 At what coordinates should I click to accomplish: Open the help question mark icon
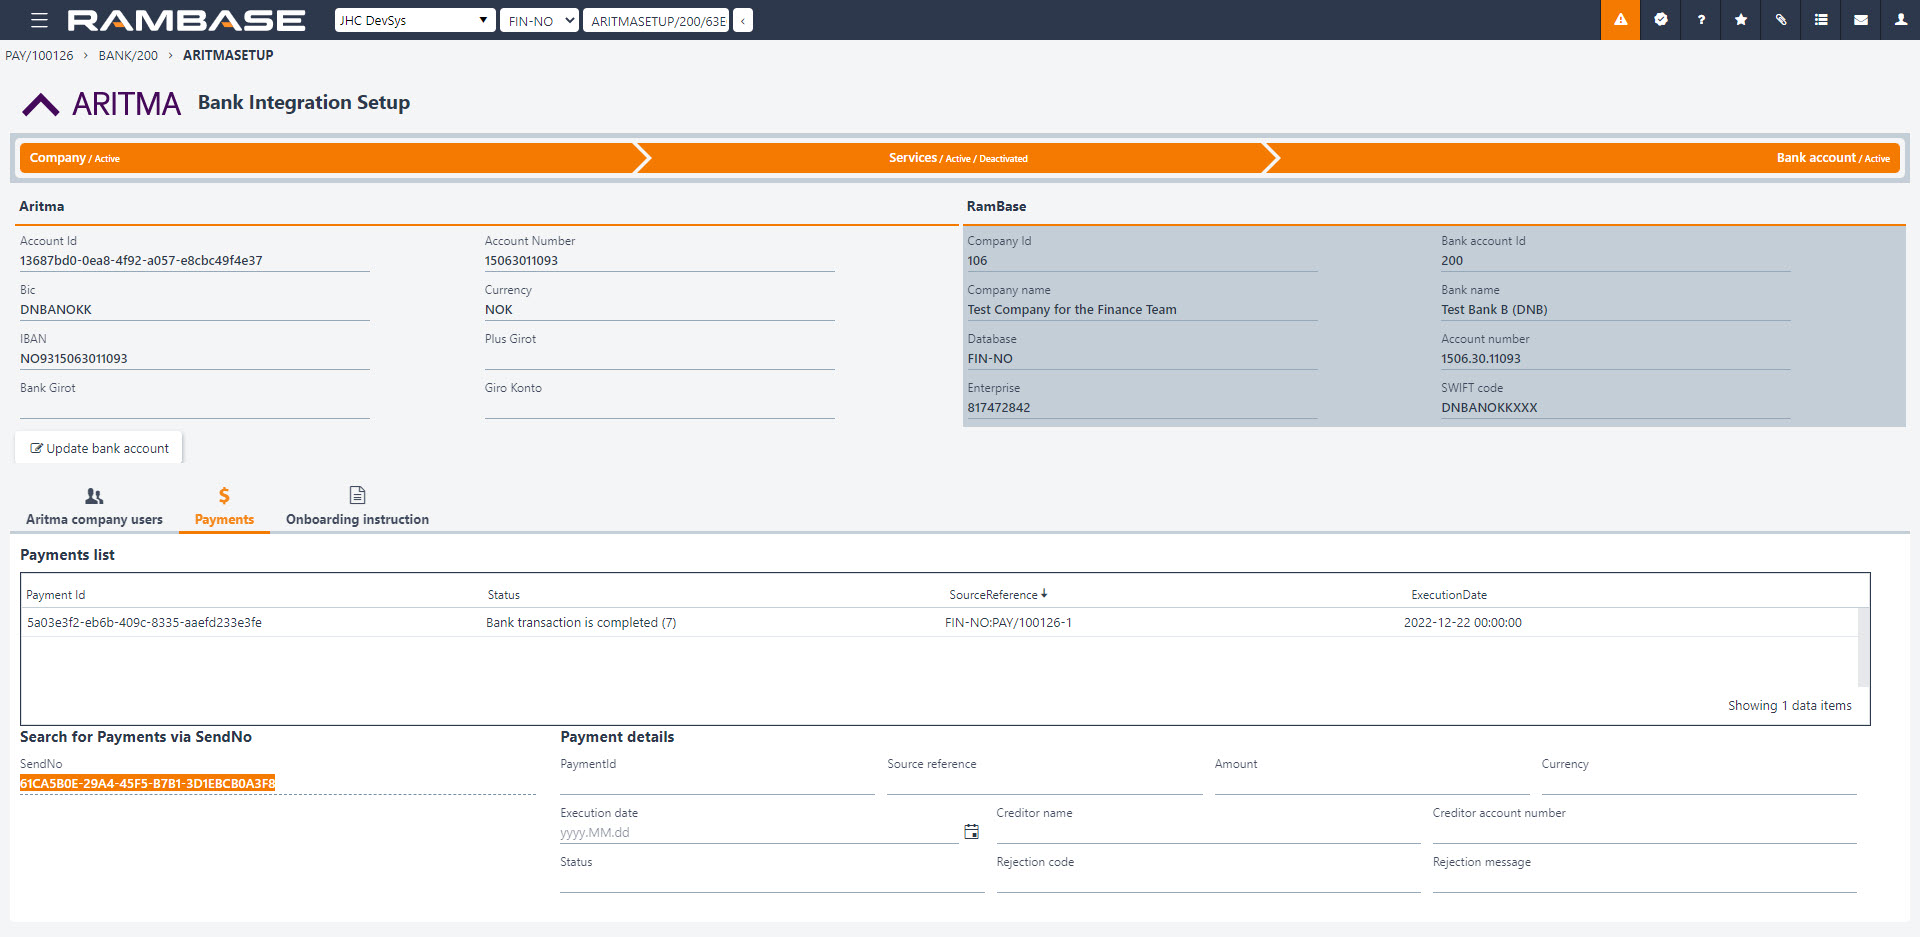pyautogui.click(x=1700, y=20)
